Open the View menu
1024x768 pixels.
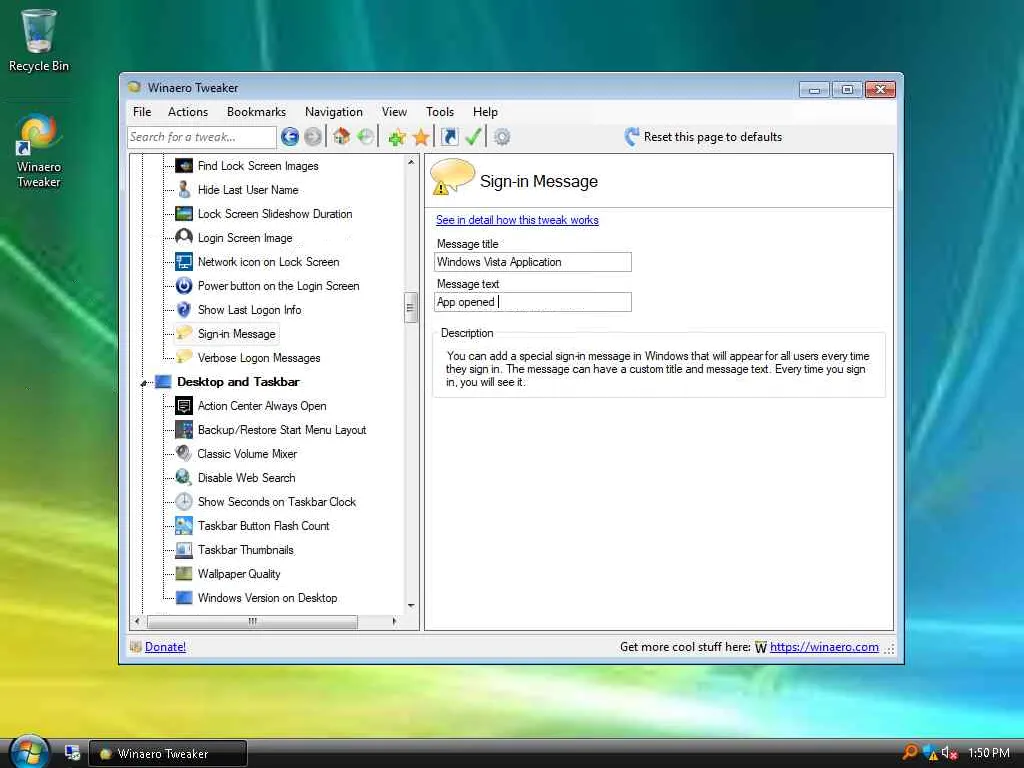tap(394, 112)
